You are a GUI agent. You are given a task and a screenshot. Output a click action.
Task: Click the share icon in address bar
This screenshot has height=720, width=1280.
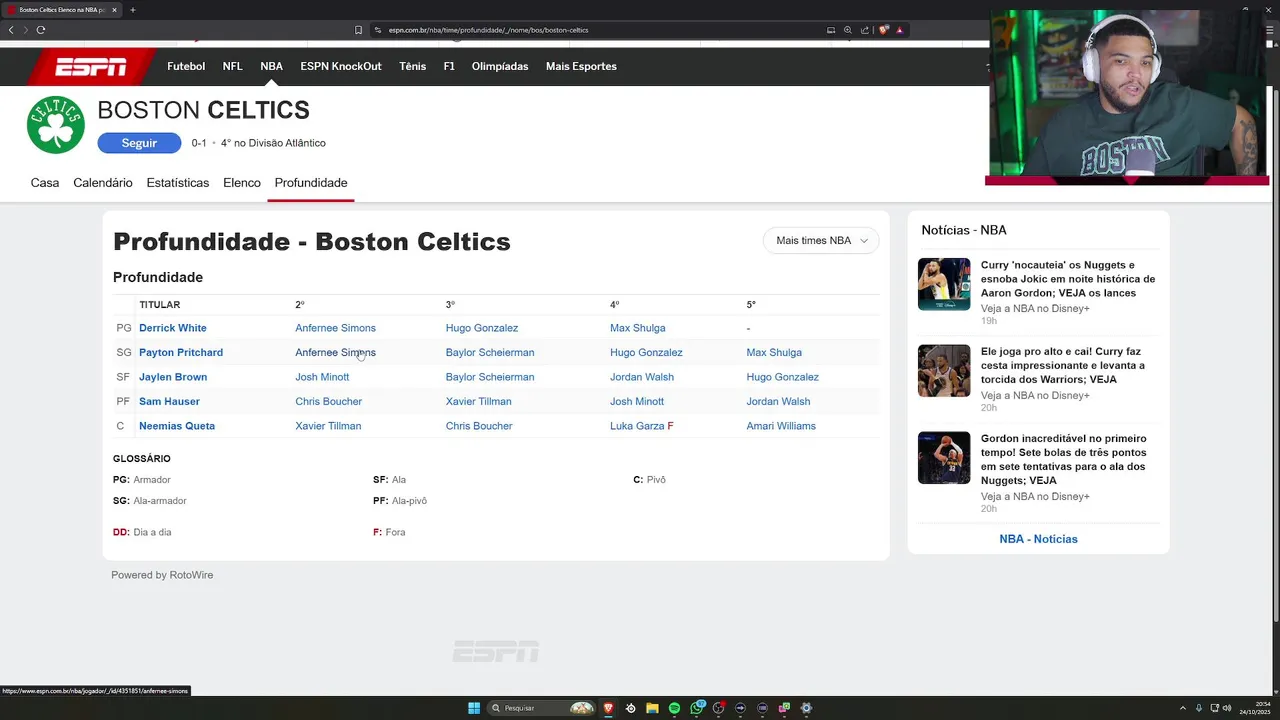pos(865,30)
